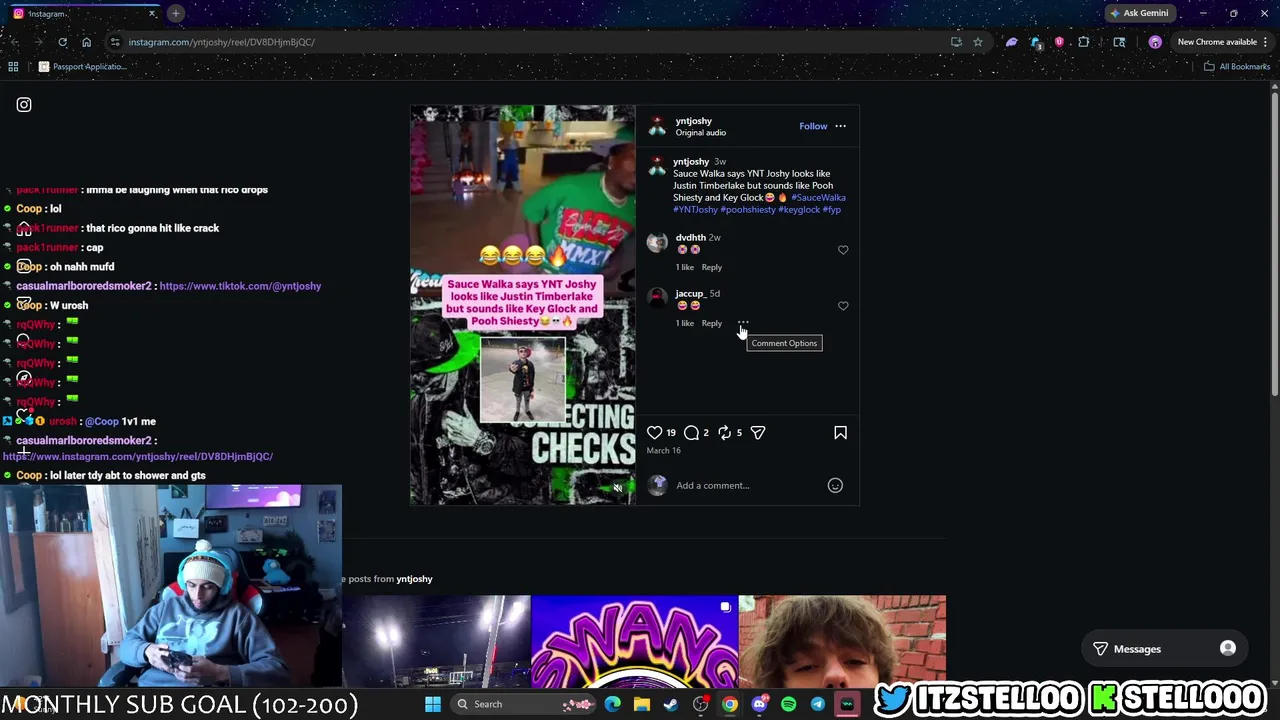1280x720 pixels.
Task: Like jaccup_'s comment
Action: (843, 306)
